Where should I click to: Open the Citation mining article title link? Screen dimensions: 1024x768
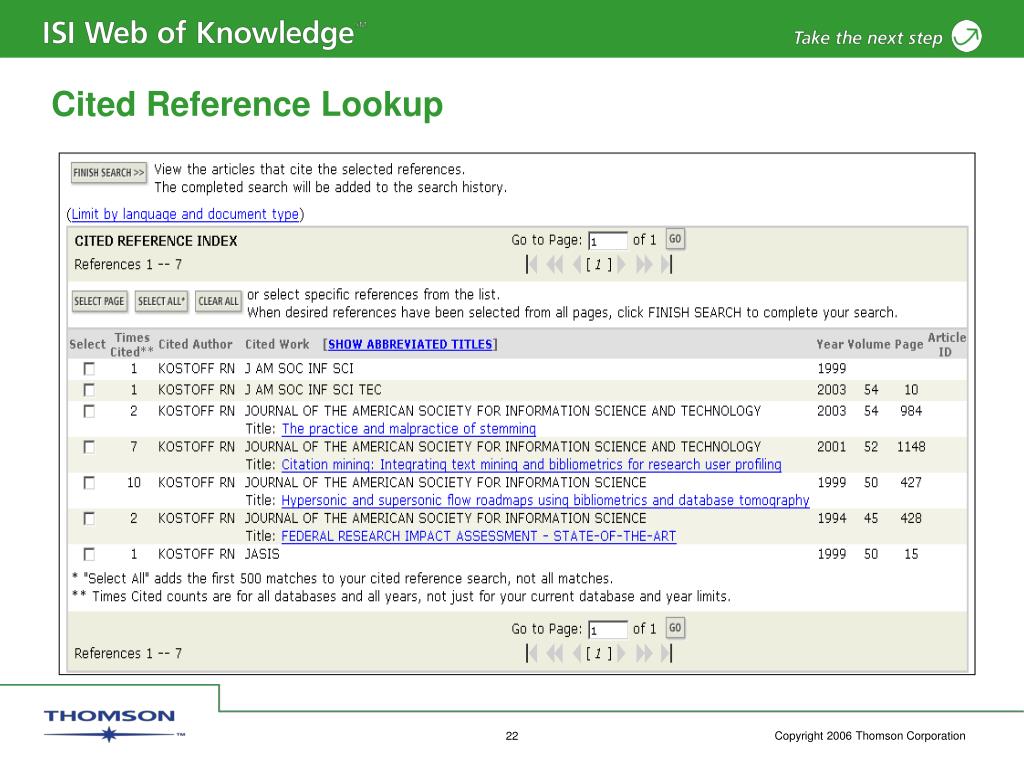coord(532,464)
